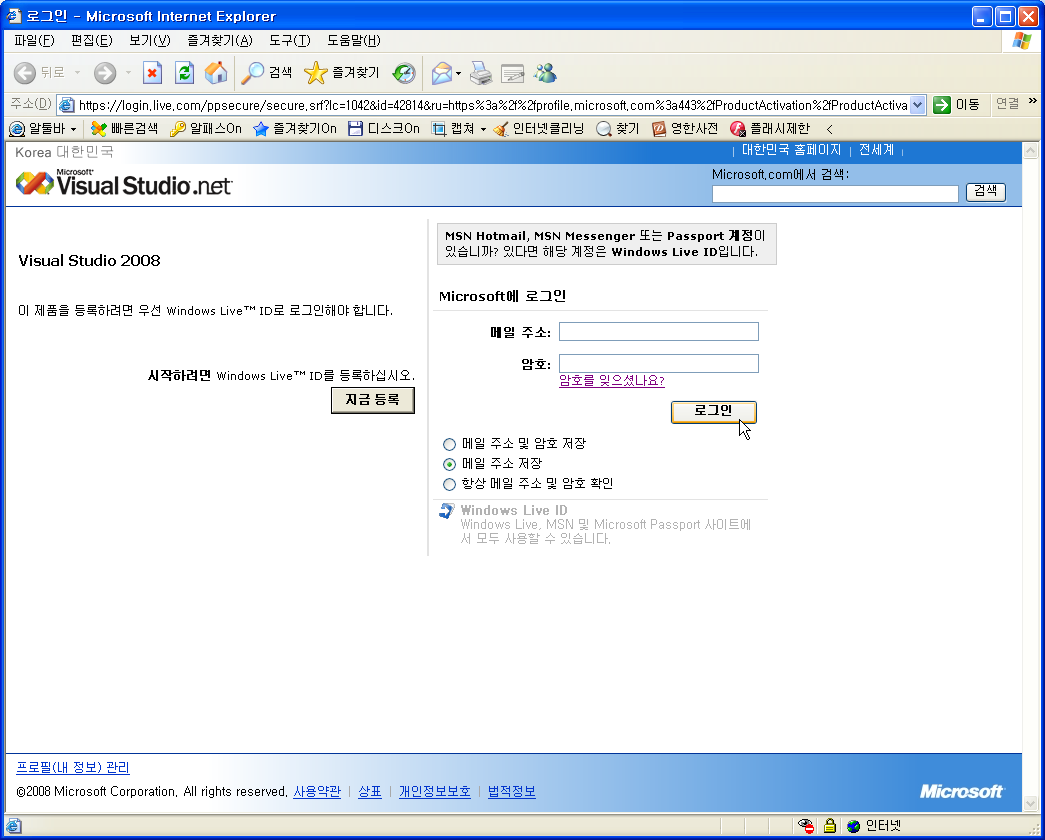
Task: Open the 보기(V) menu
Action: 150,41
